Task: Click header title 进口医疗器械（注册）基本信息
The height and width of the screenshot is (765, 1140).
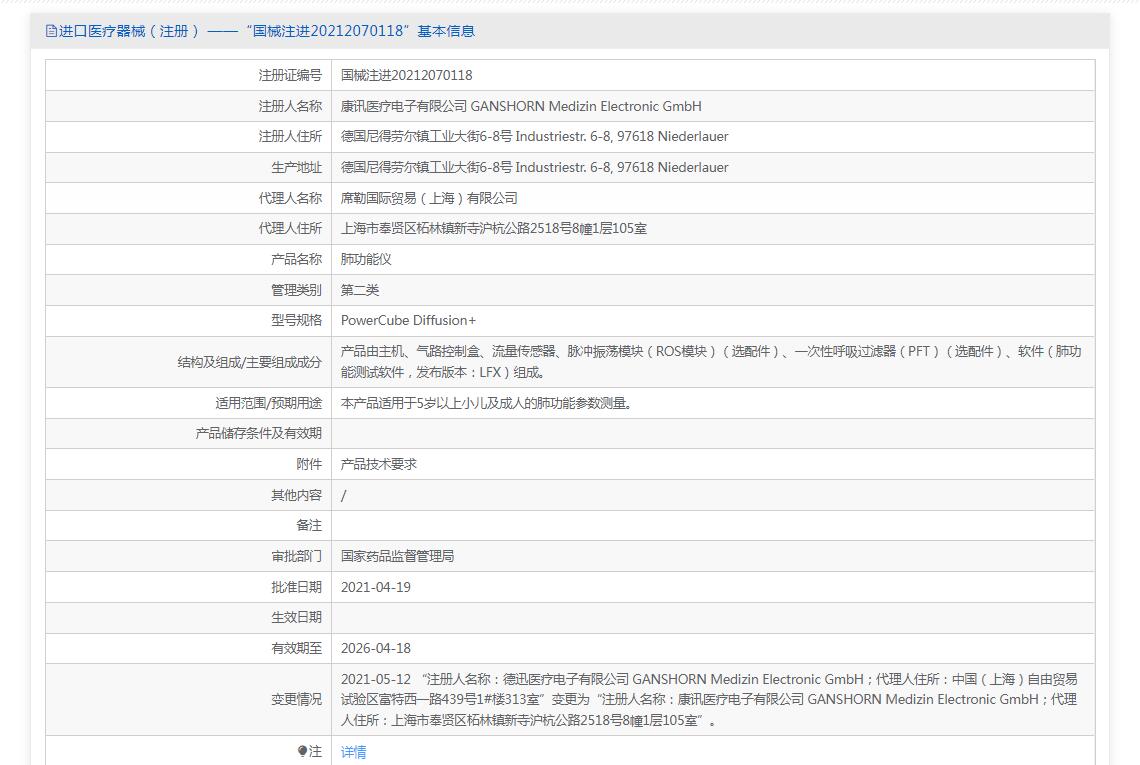Action: 267,31
